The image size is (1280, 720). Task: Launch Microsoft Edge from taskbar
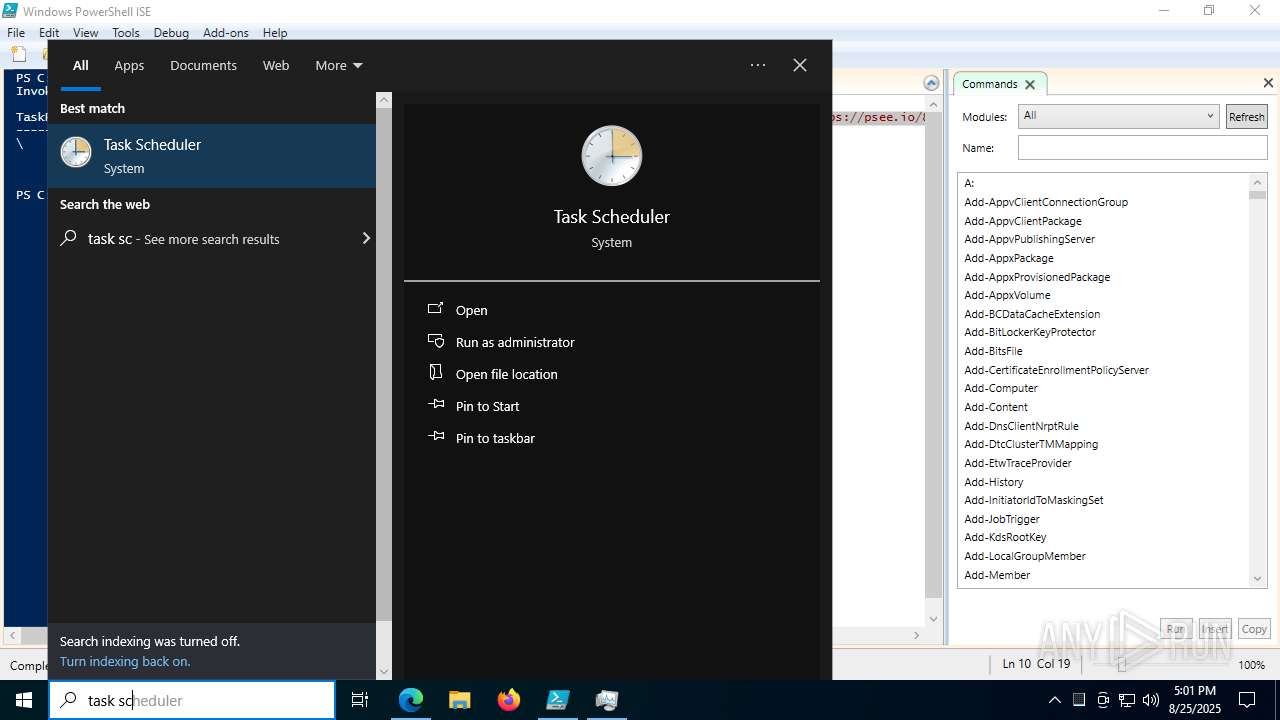coord(411,700)
